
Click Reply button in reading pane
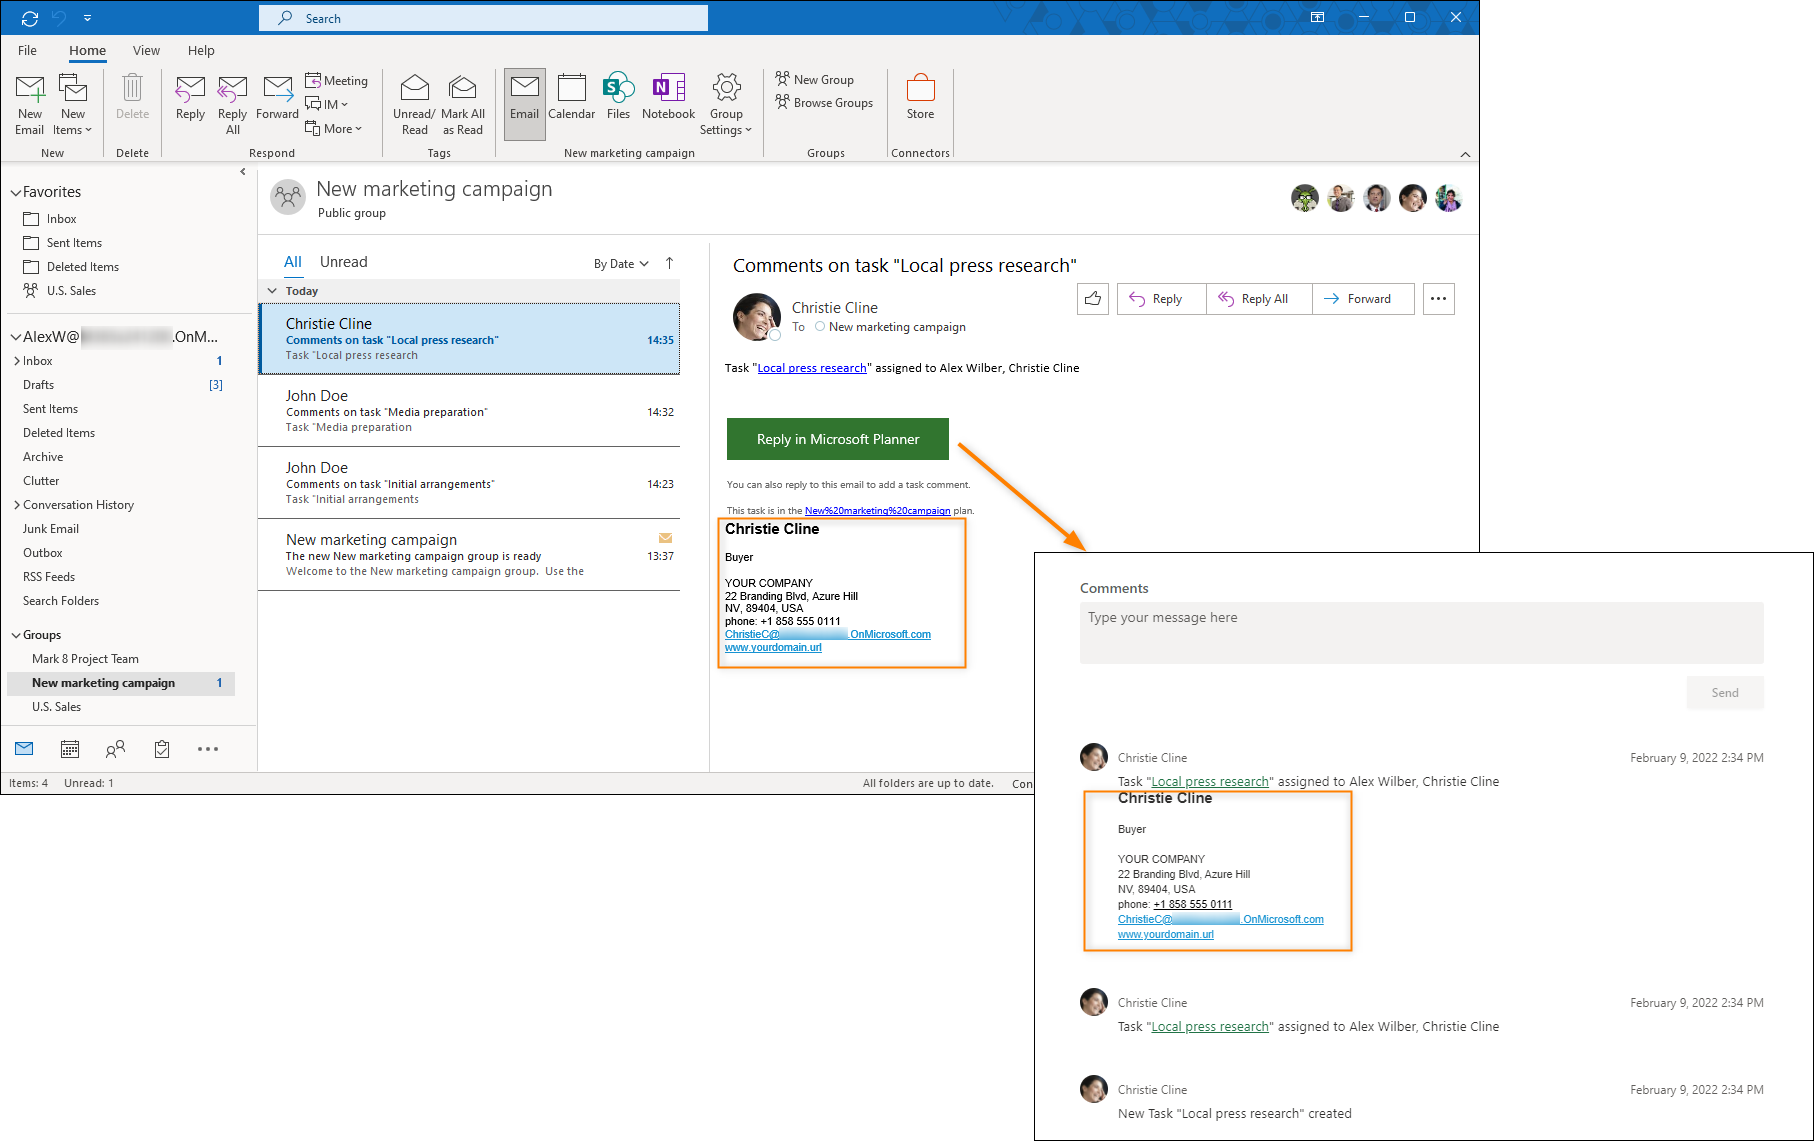(x=1161, y=299)
